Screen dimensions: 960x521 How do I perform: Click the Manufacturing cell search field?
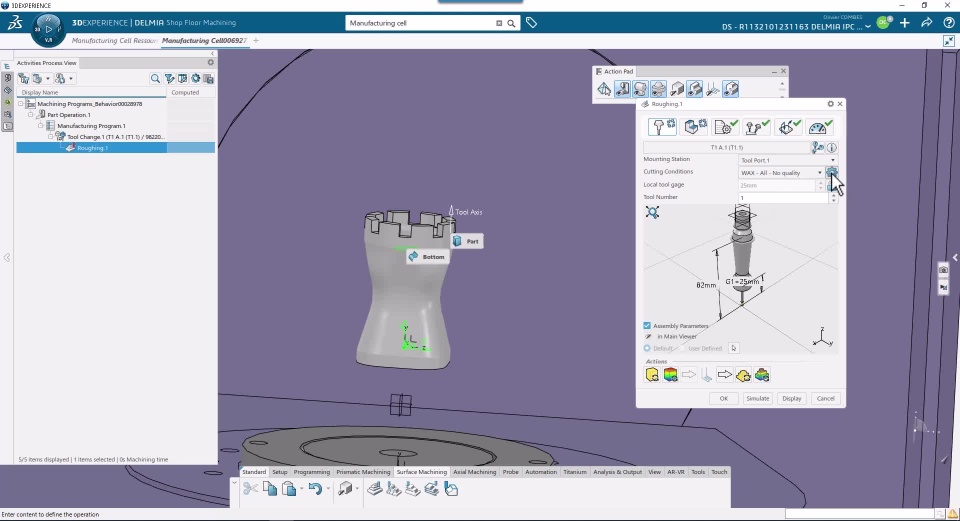coord(422,23)
